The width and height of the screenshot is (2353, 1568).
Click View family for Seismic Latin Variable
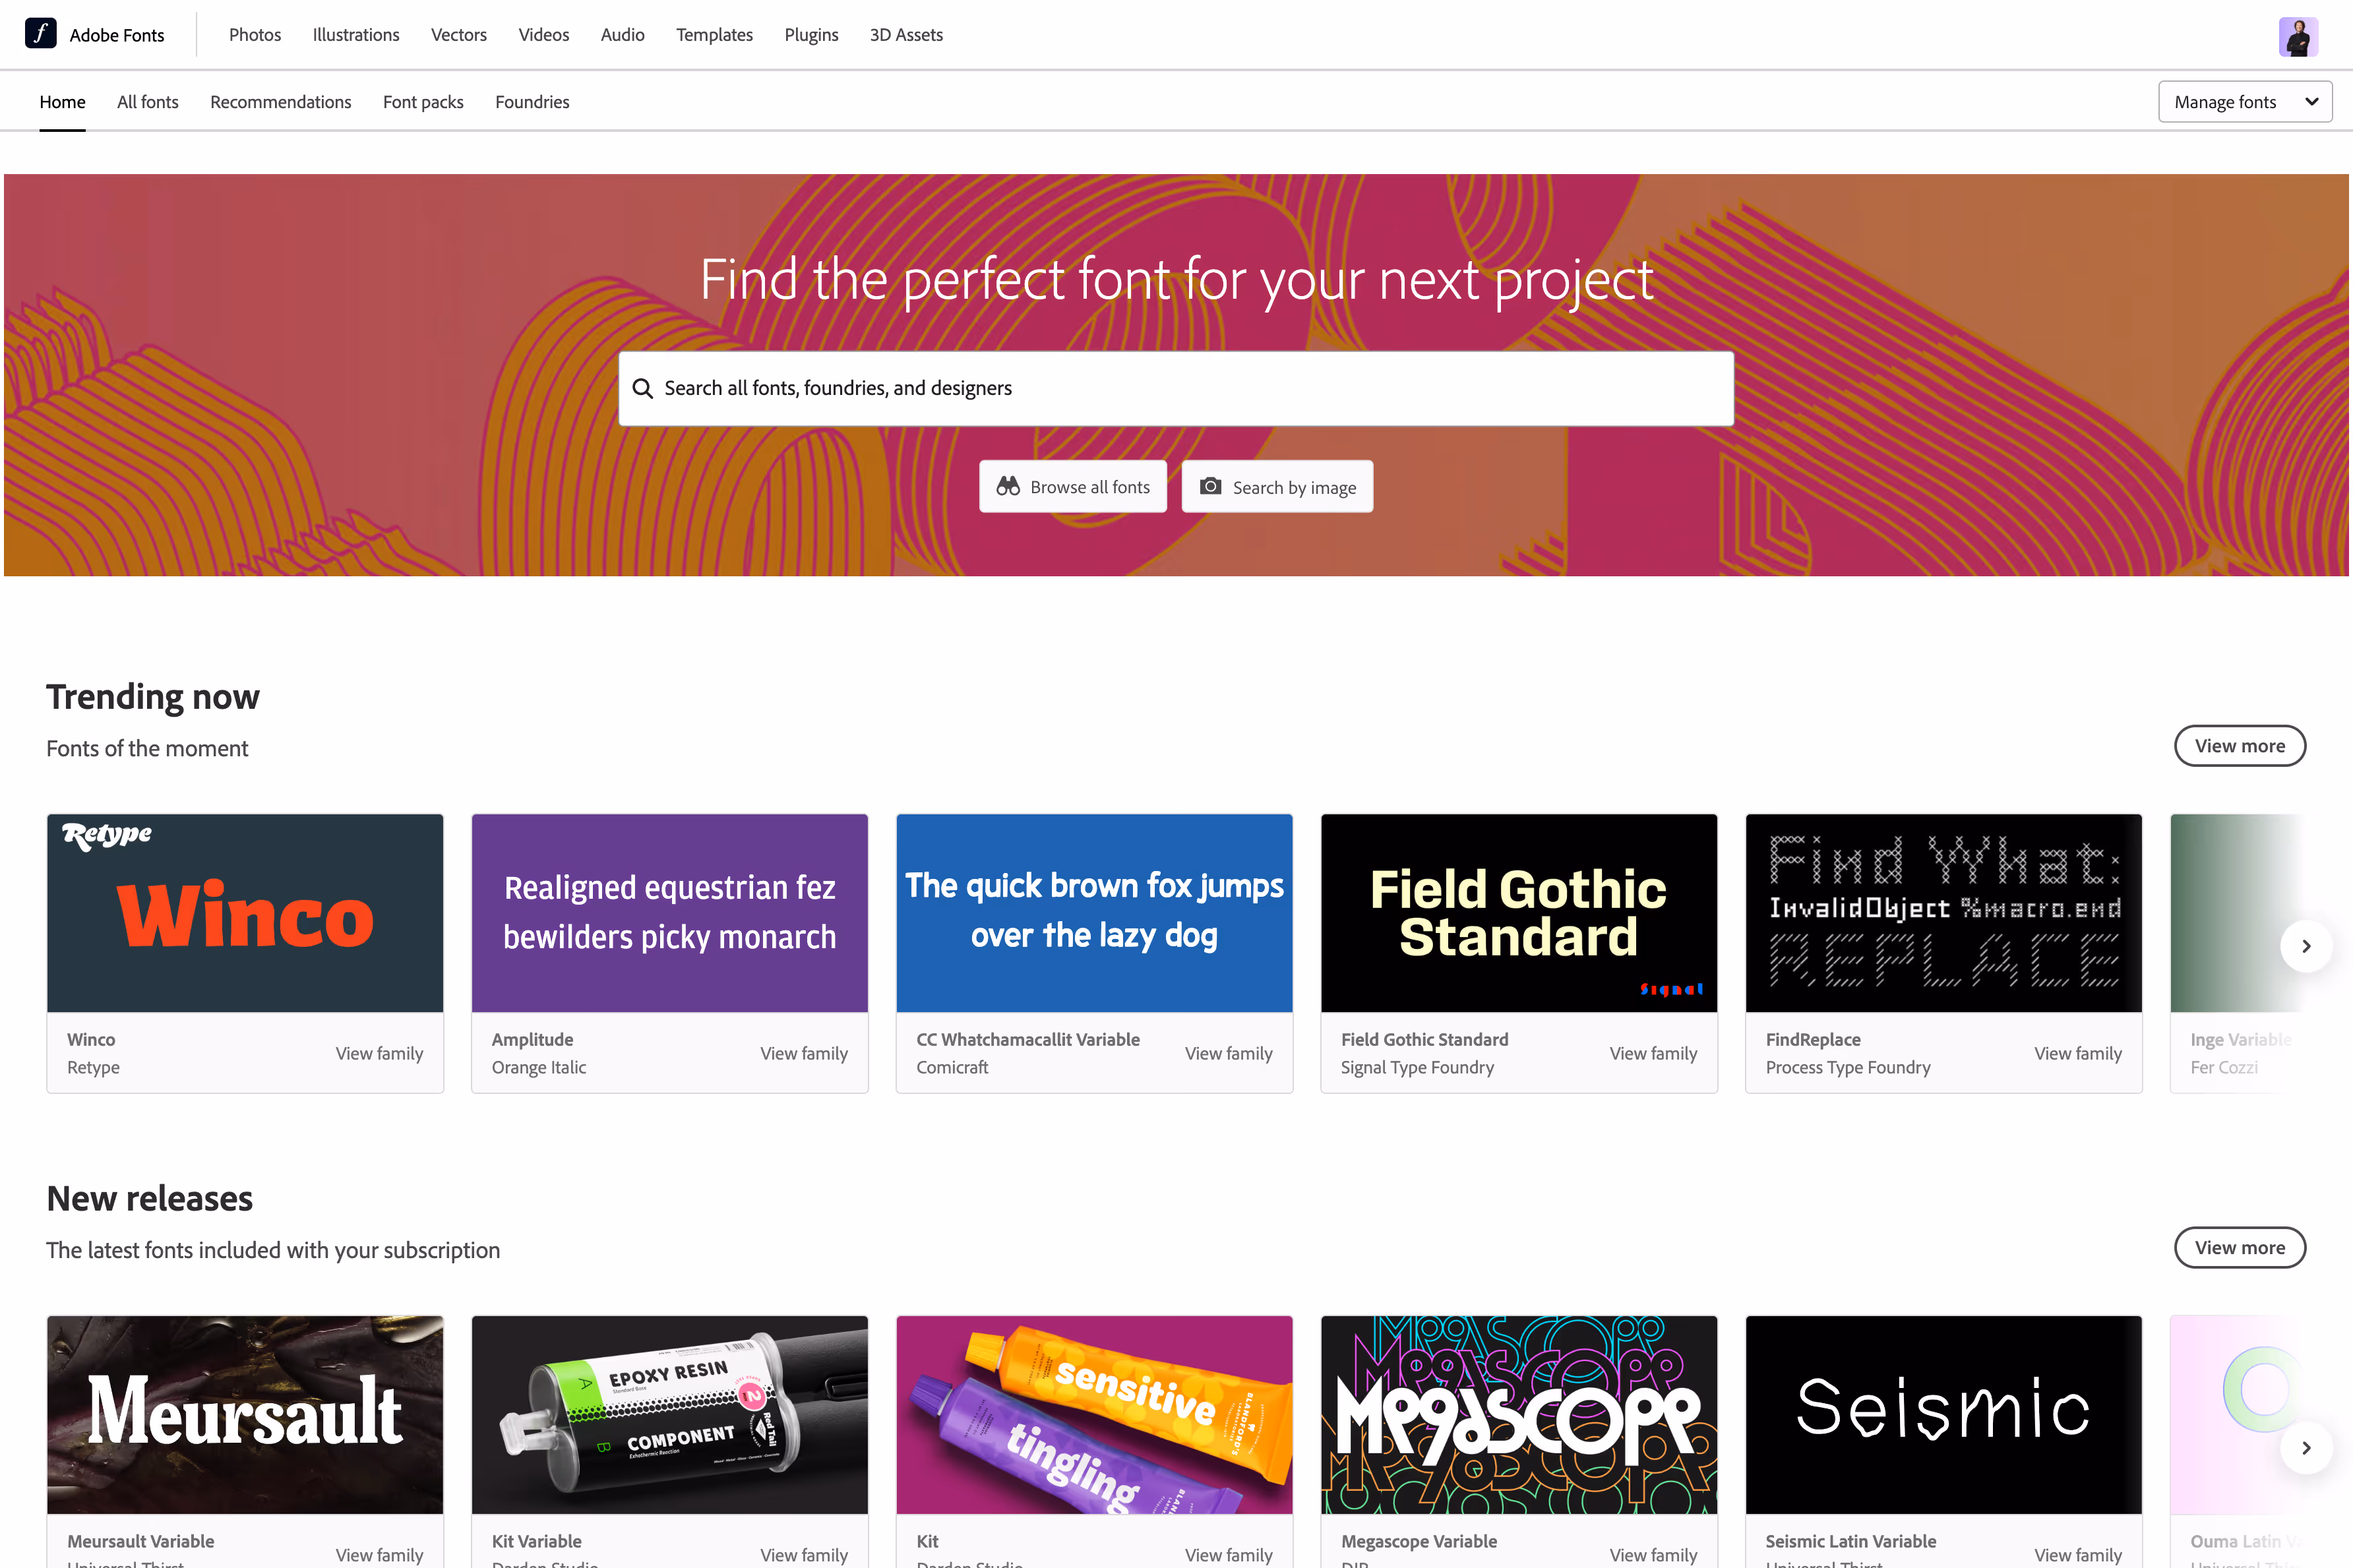pyautogui.click(x=2078, y=1555)
